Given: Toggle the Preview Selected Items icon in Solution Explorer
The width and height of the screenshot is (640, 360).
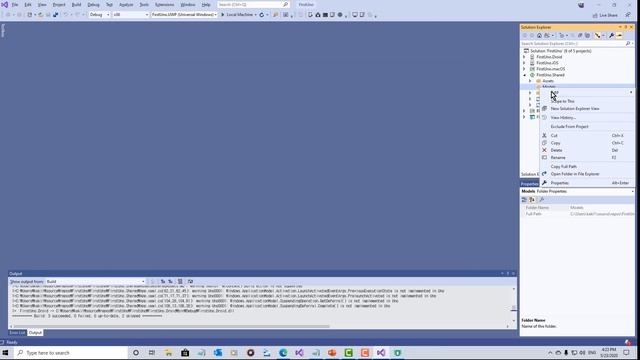Looking at the screenshot, I should pyautogui.click(x=619, y=36).
